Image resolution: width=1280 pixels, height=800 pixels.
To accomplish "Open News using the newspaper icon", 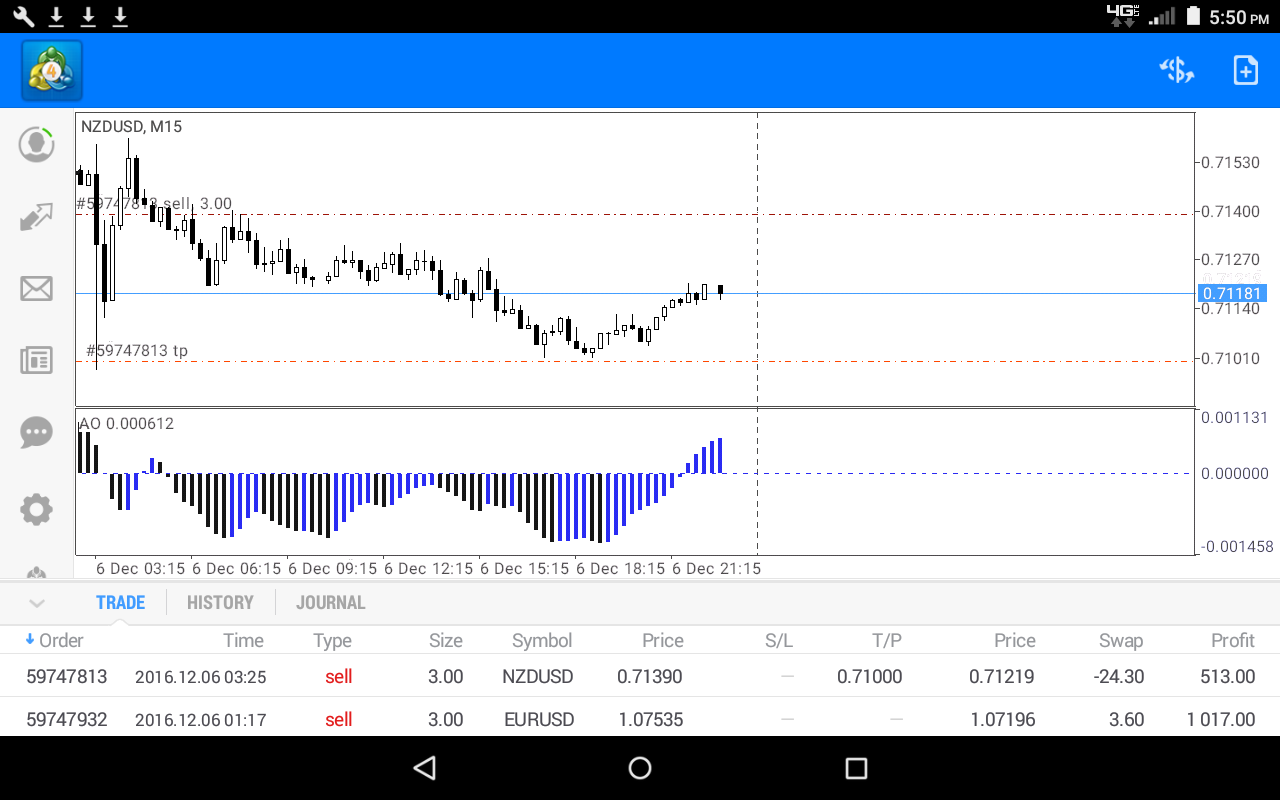I will click(x=36, y=360).
